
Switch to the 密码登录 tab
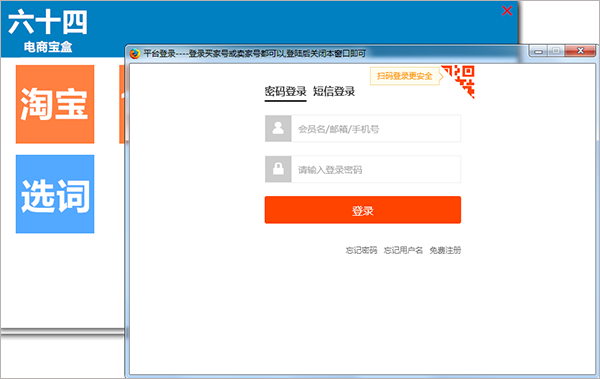coord(285,91)
